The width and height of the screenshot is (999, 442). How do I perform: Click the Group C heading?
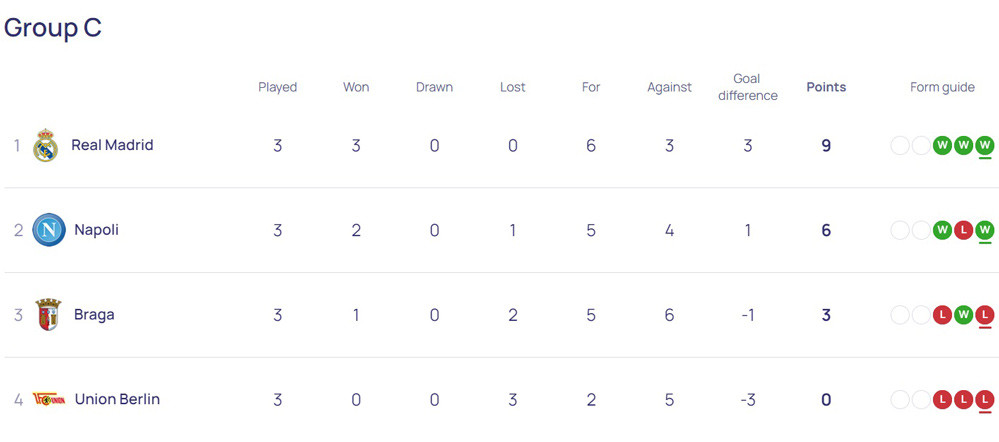point(53,27)
